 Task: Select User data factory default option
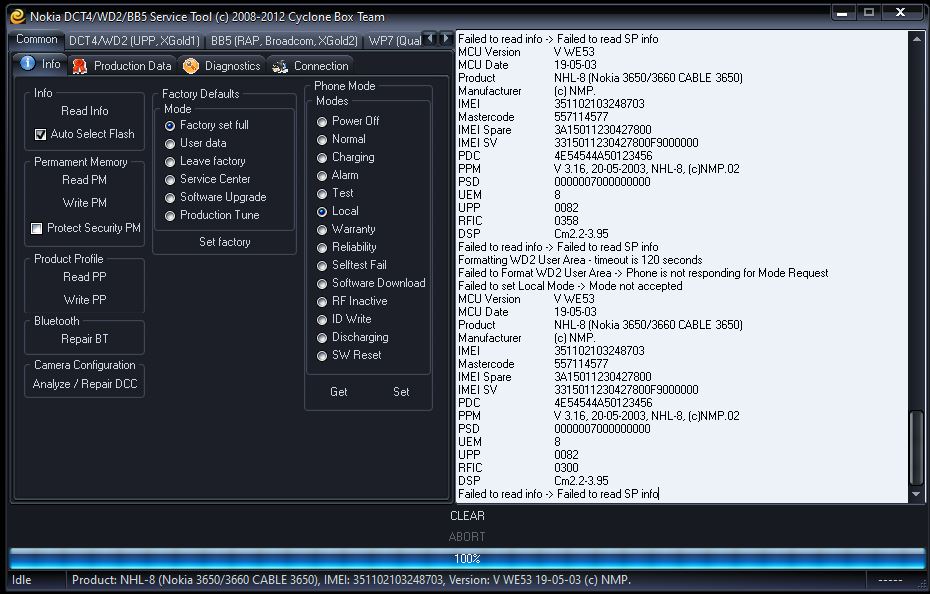[170, 143]
